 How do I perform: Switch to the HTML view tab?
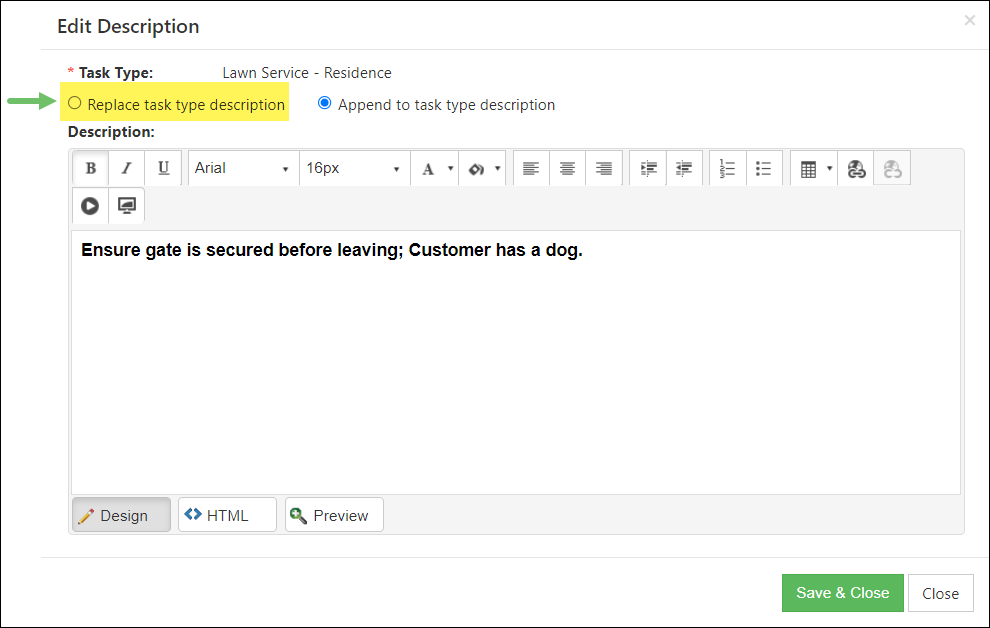pyautogui.click(x=227, y=515)
